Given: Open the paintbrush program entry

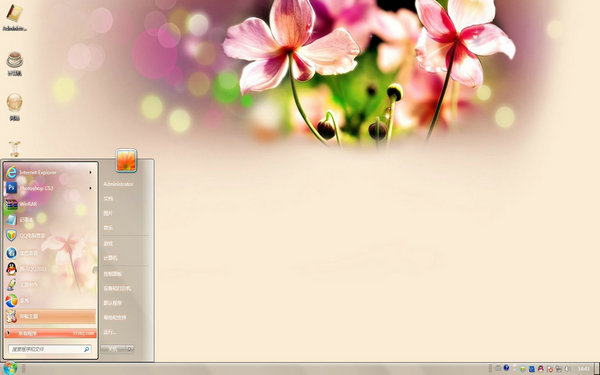Looking at the screenshot, I should [x=49, y=285].
